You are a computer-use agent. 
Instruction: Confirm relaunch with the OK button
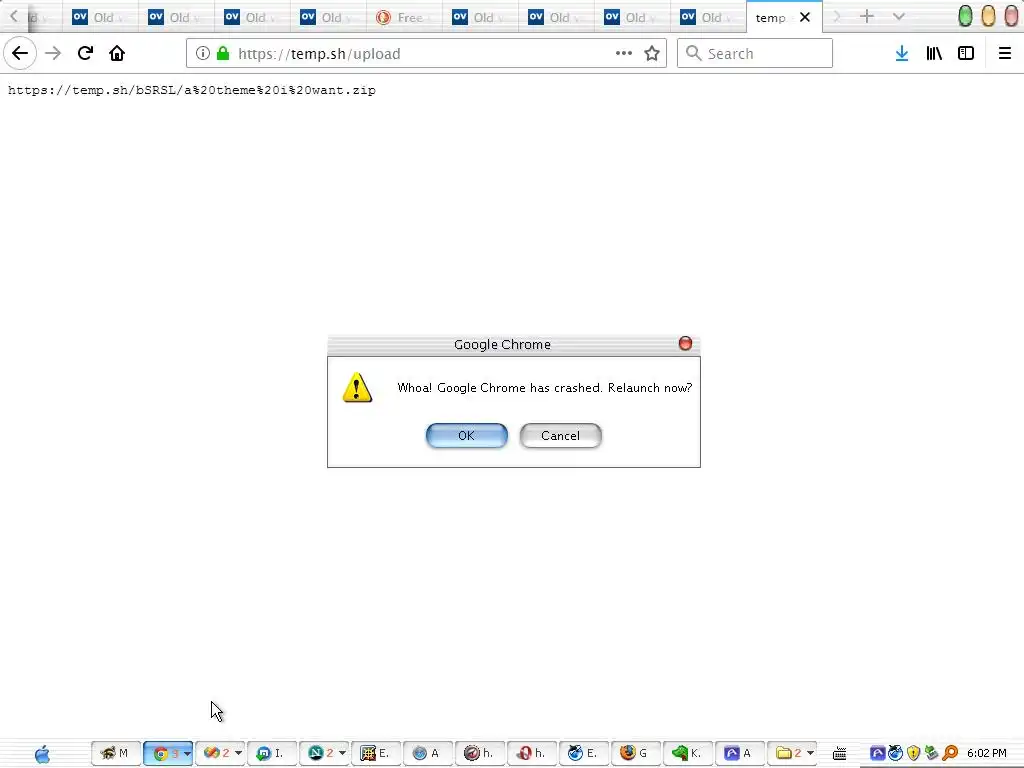466,436
